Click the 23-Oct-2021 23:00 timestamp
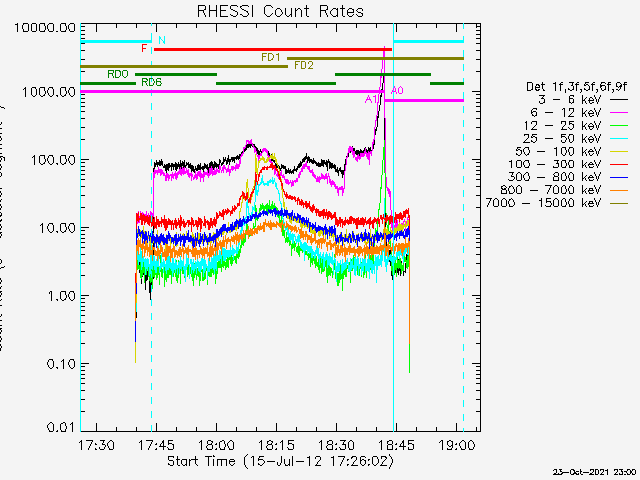Screen dimensions: 640x480 (x=594, y=472)
